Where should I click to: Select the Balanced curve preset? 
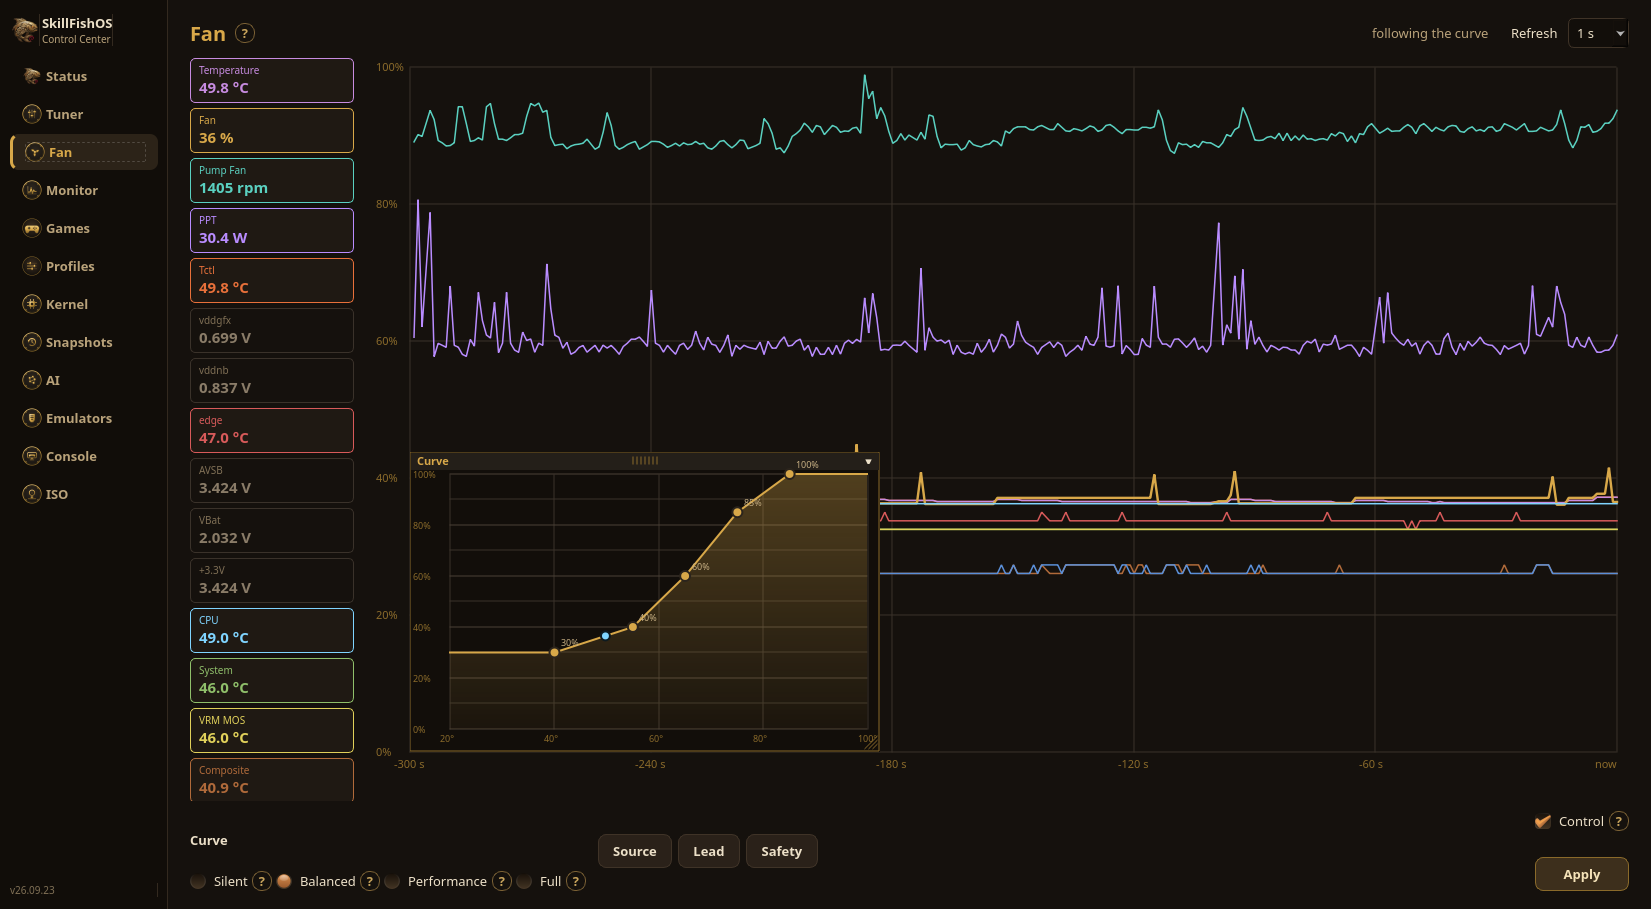pos(284,881)
